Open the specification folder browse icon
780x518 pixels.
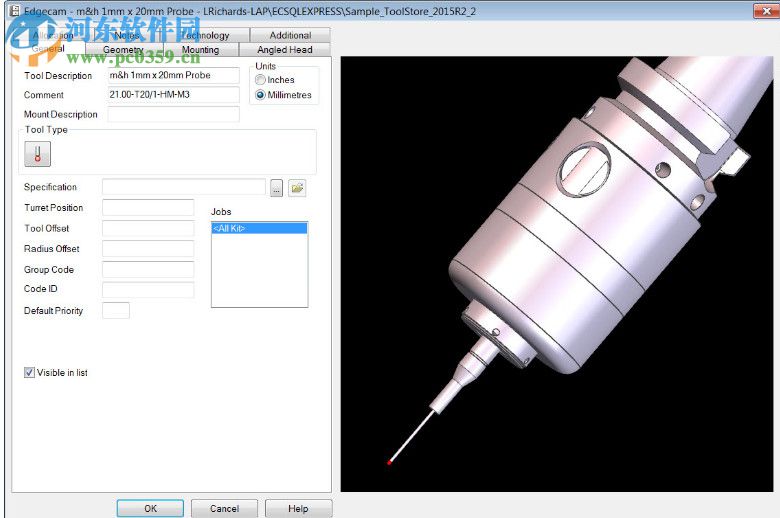point(297,188)
